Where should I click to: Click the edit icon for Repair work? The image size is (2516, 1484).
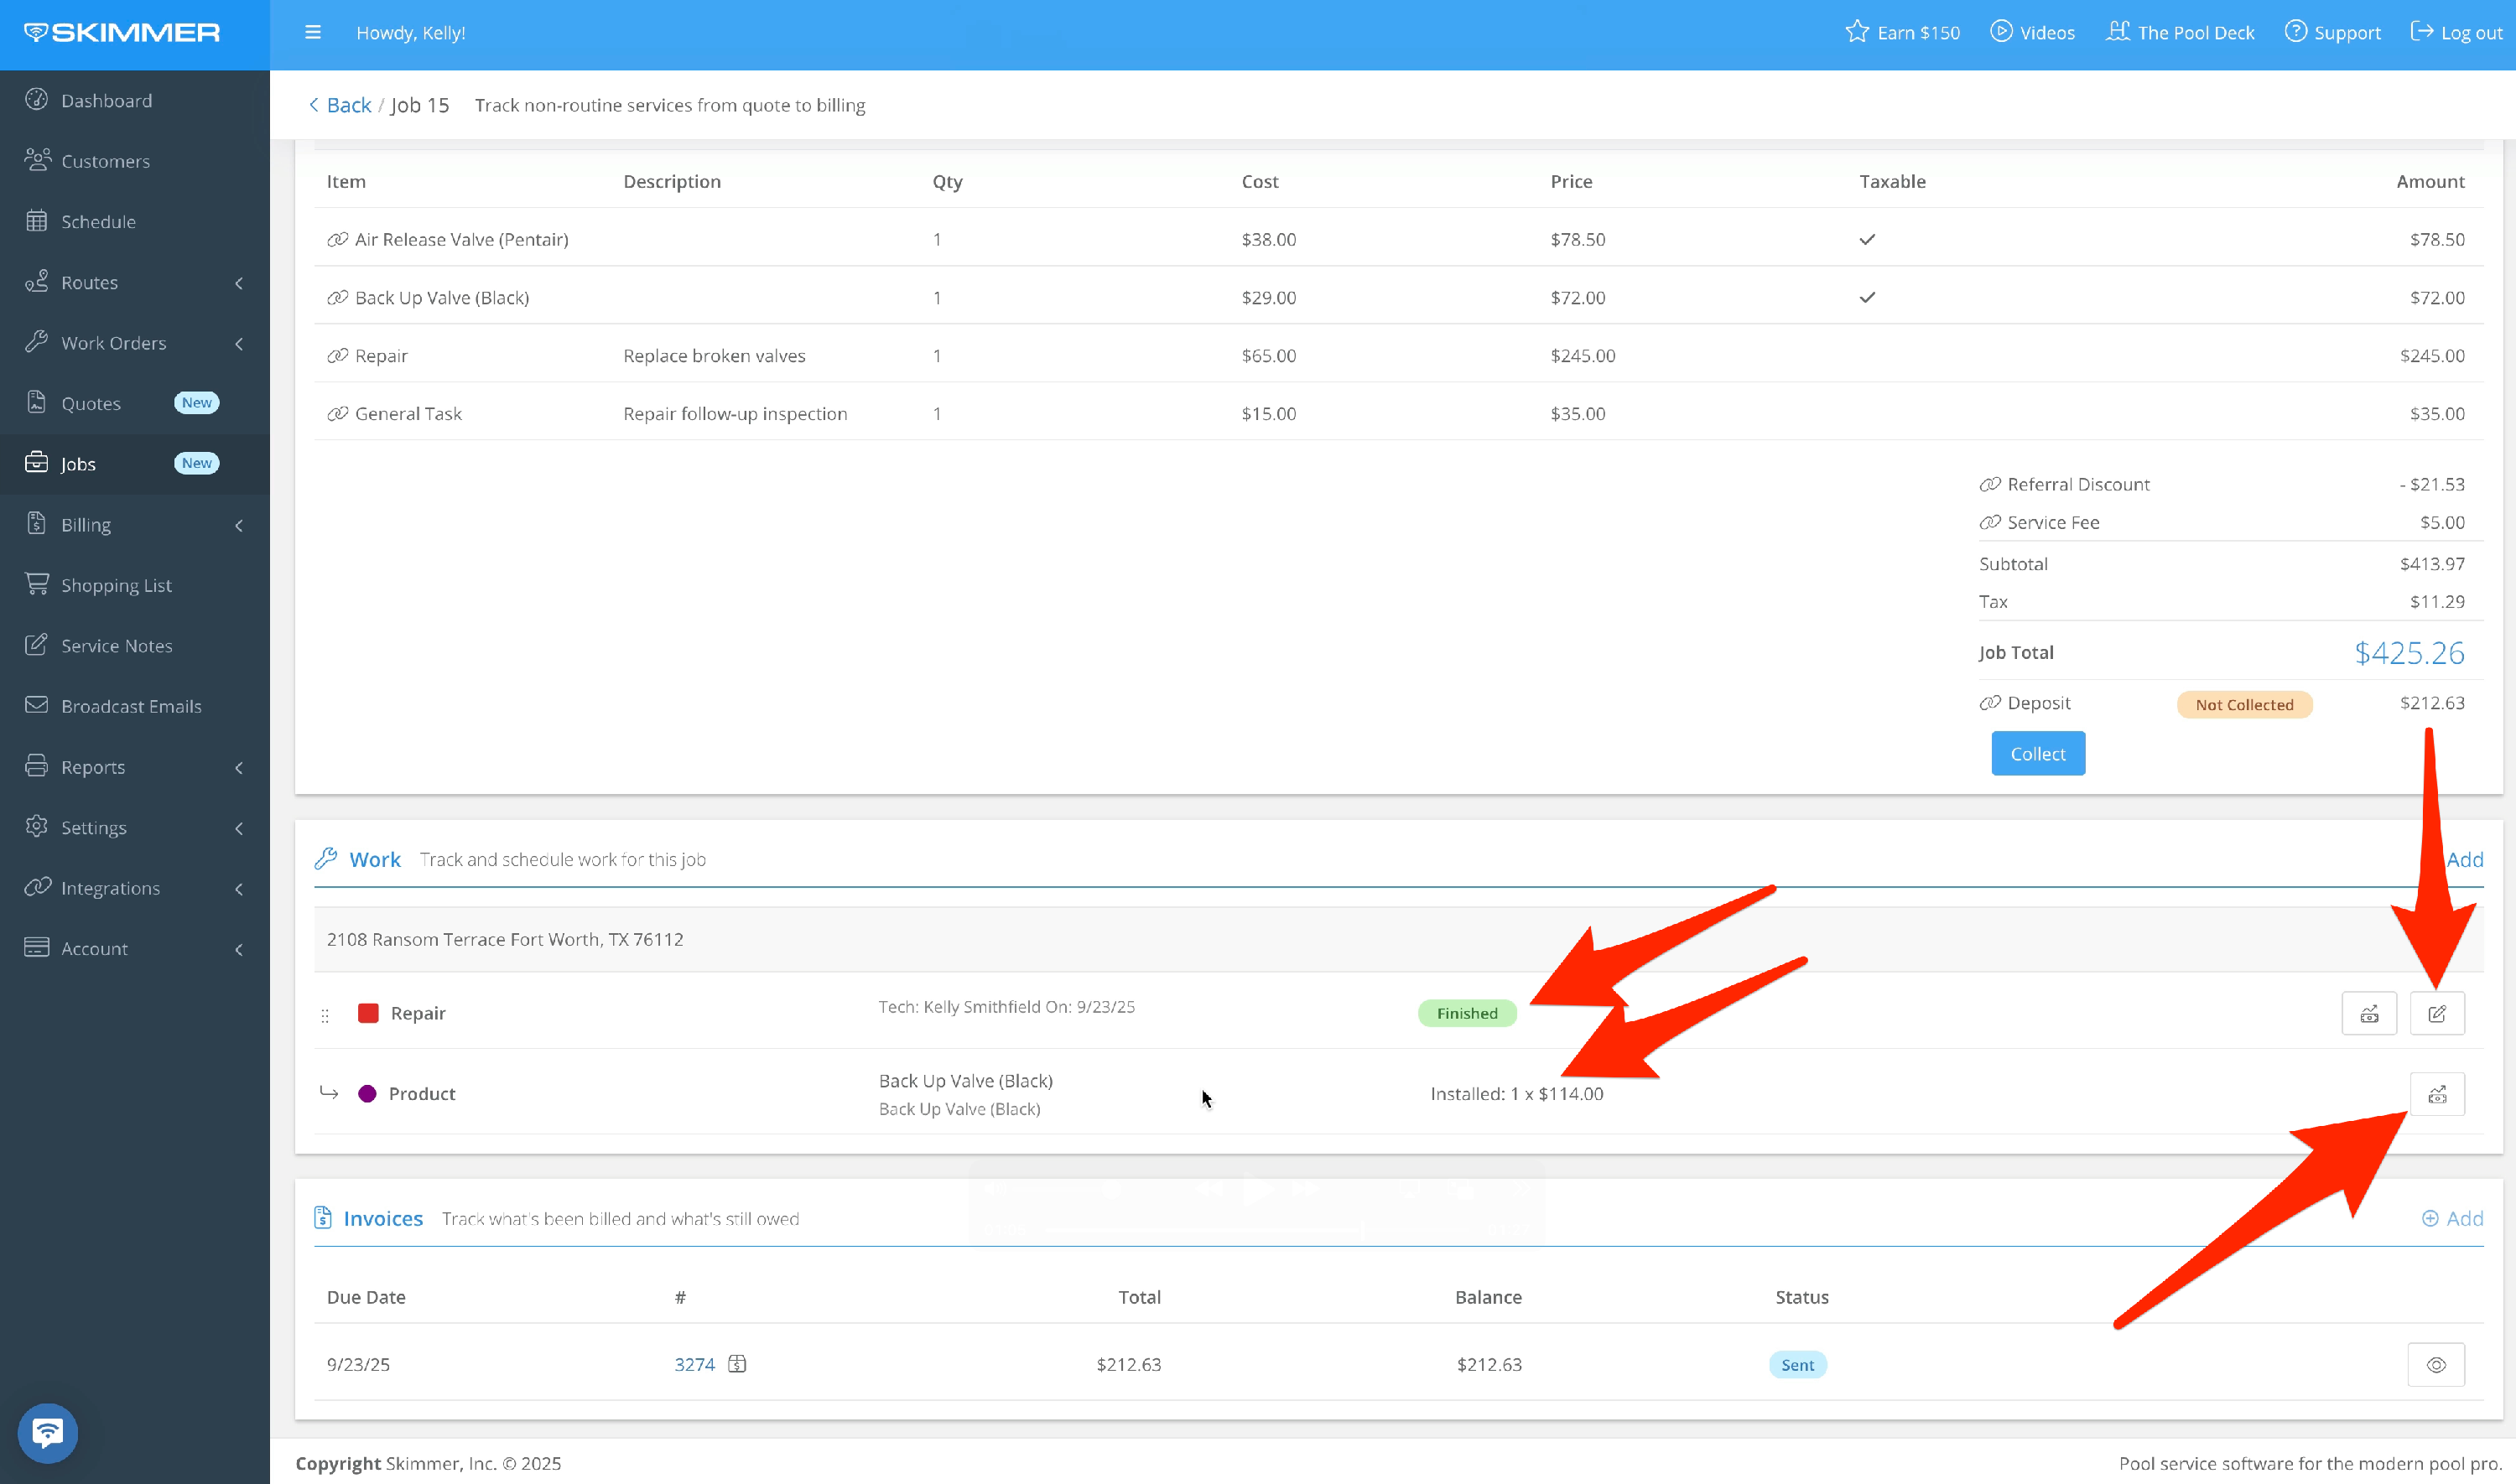point(2437,1013)
